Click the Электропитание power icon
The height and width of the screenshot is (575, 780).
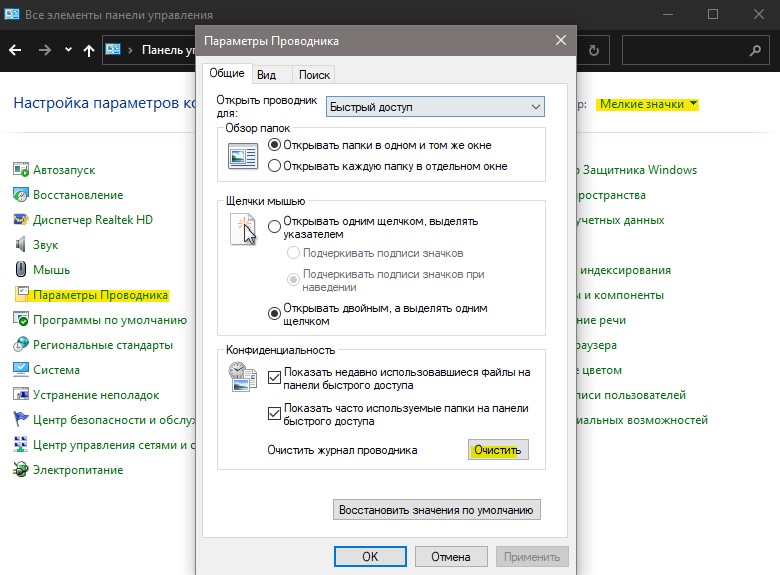pos(21,469)
